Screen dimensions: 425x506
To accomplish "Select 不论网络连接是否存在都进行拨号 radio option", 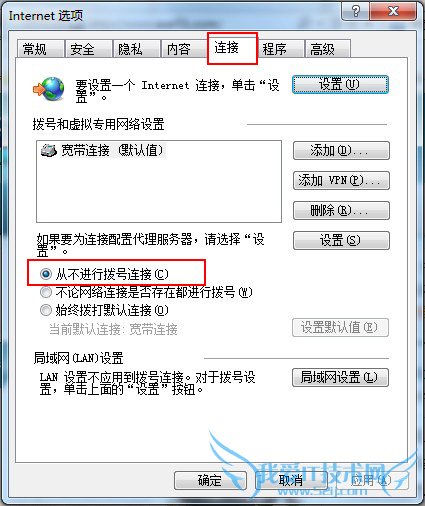I will 46,292.
